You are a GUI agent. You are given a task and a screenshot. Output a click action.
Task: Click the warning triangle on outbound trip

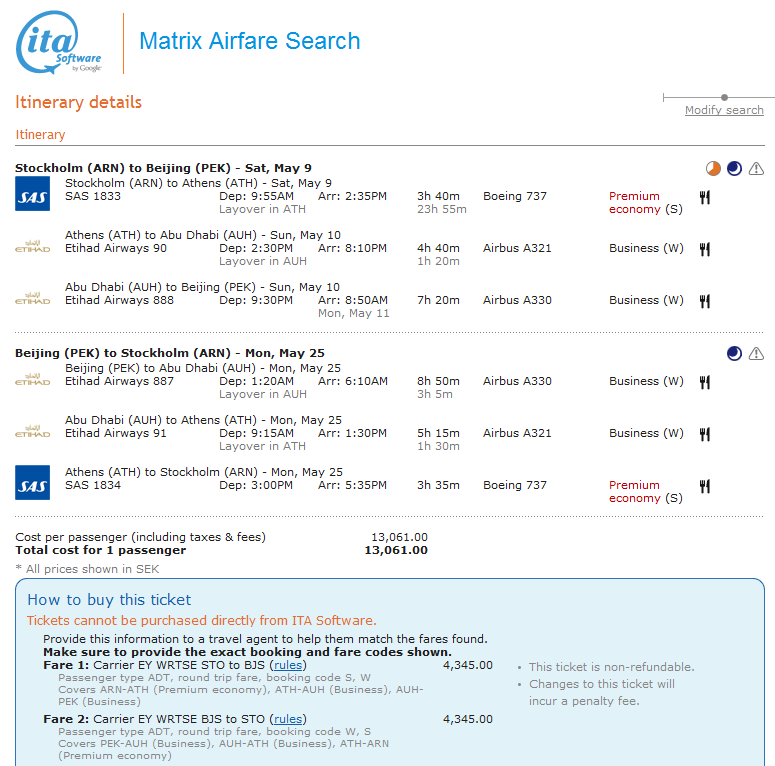(756, 169)
